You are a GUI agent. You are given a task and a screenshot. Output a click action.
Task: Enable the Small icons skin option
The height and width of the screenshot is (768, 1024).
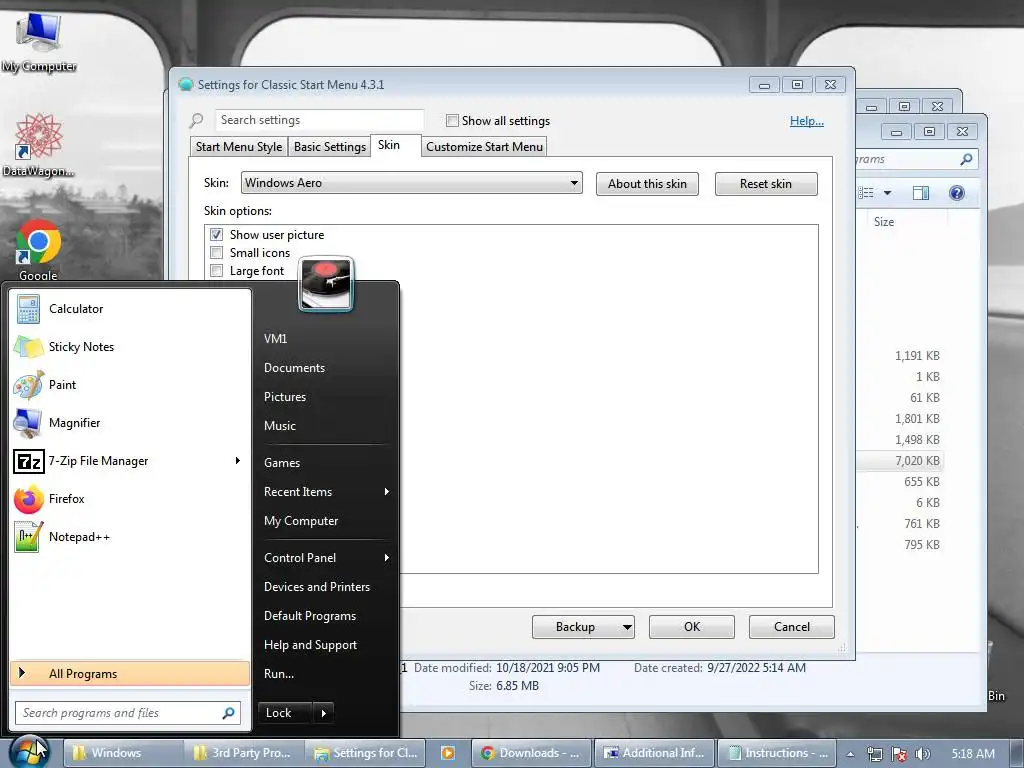point(216,253)
